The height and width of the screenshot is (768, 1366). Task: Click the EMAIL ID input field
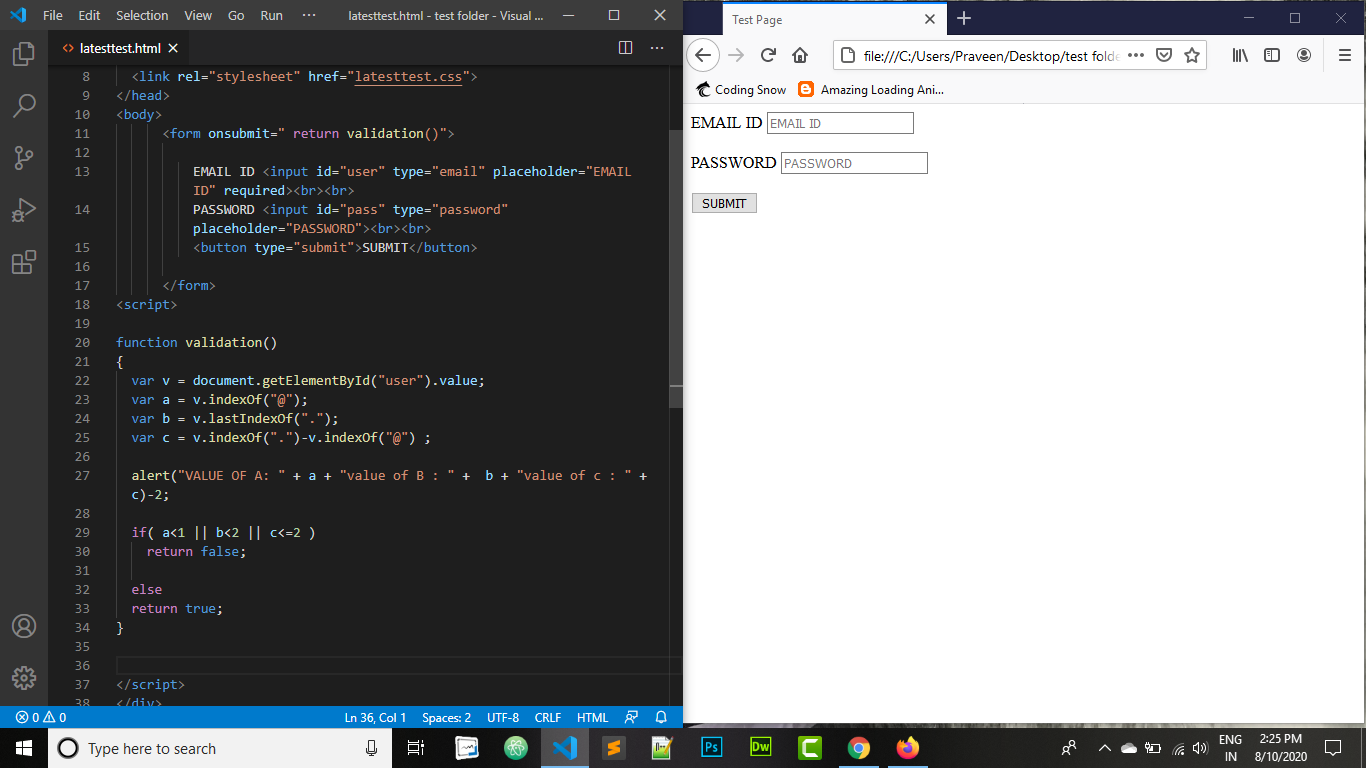click(840, 122)
